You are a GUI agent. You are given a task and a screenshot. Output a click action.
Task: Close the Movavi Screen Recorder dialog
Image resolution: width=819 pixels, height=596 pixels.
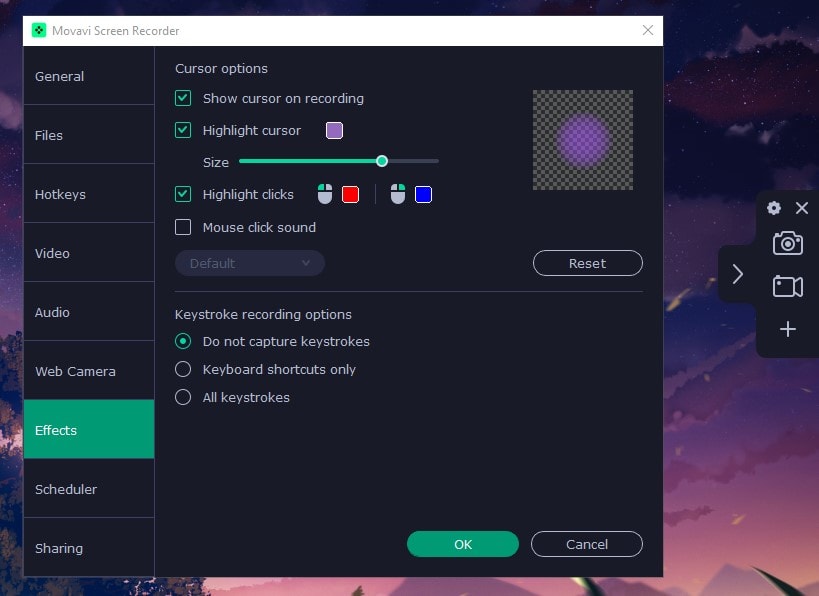click(x=648, y=30)
